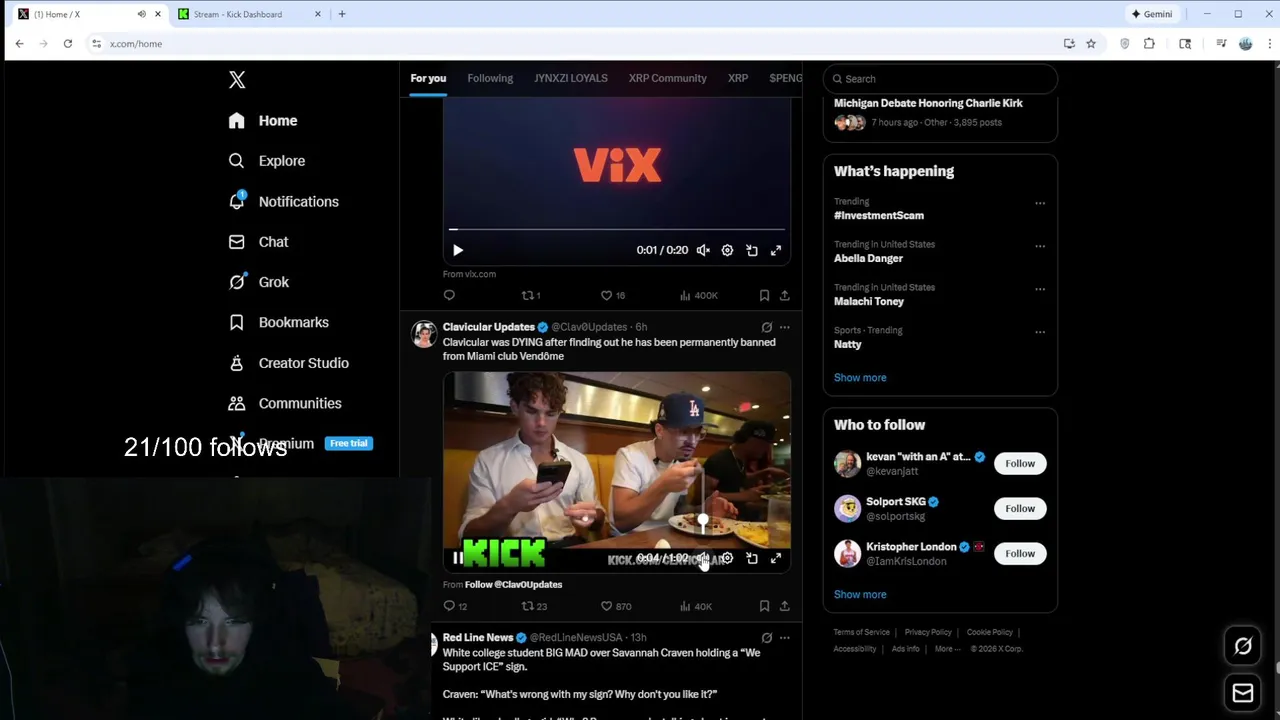
Task: Open Creator Studio in sidebar
Action: (288, 363)
